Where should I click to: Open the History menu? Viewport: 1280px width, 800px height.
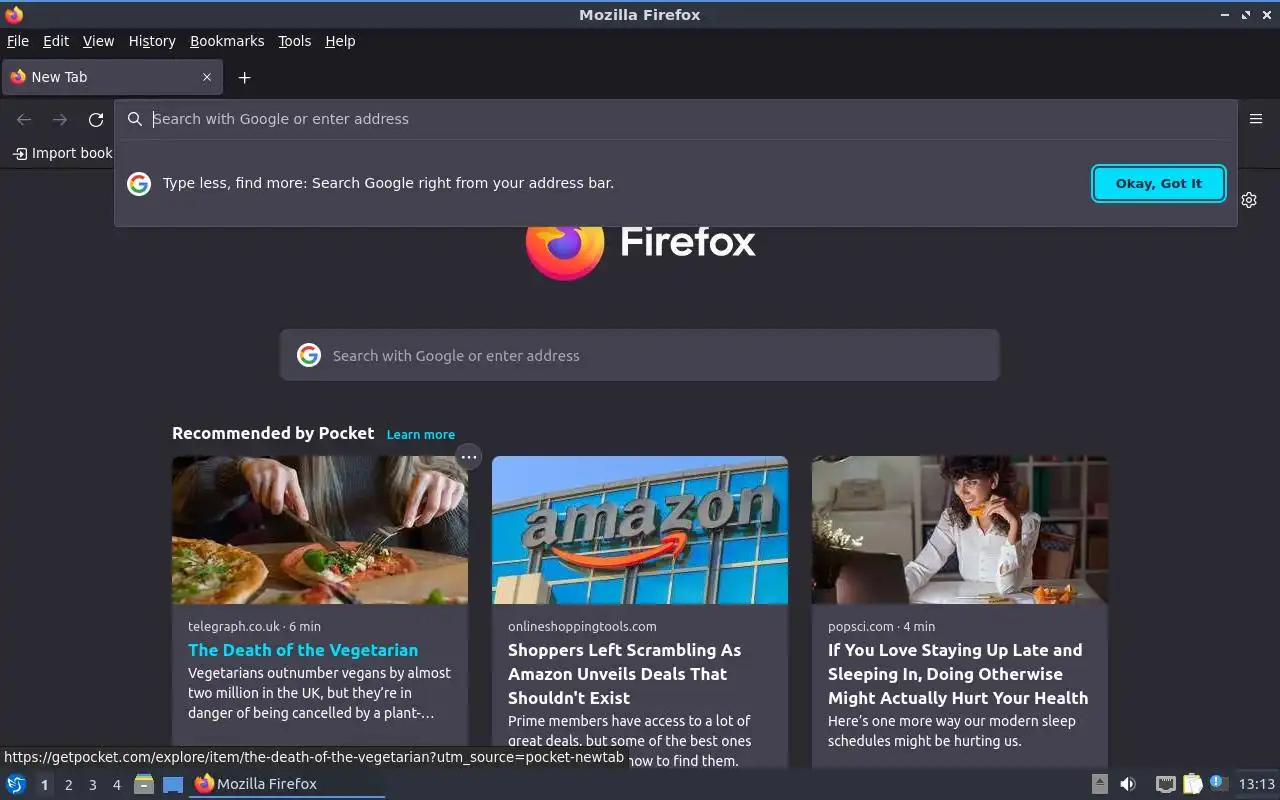[152, 41]
